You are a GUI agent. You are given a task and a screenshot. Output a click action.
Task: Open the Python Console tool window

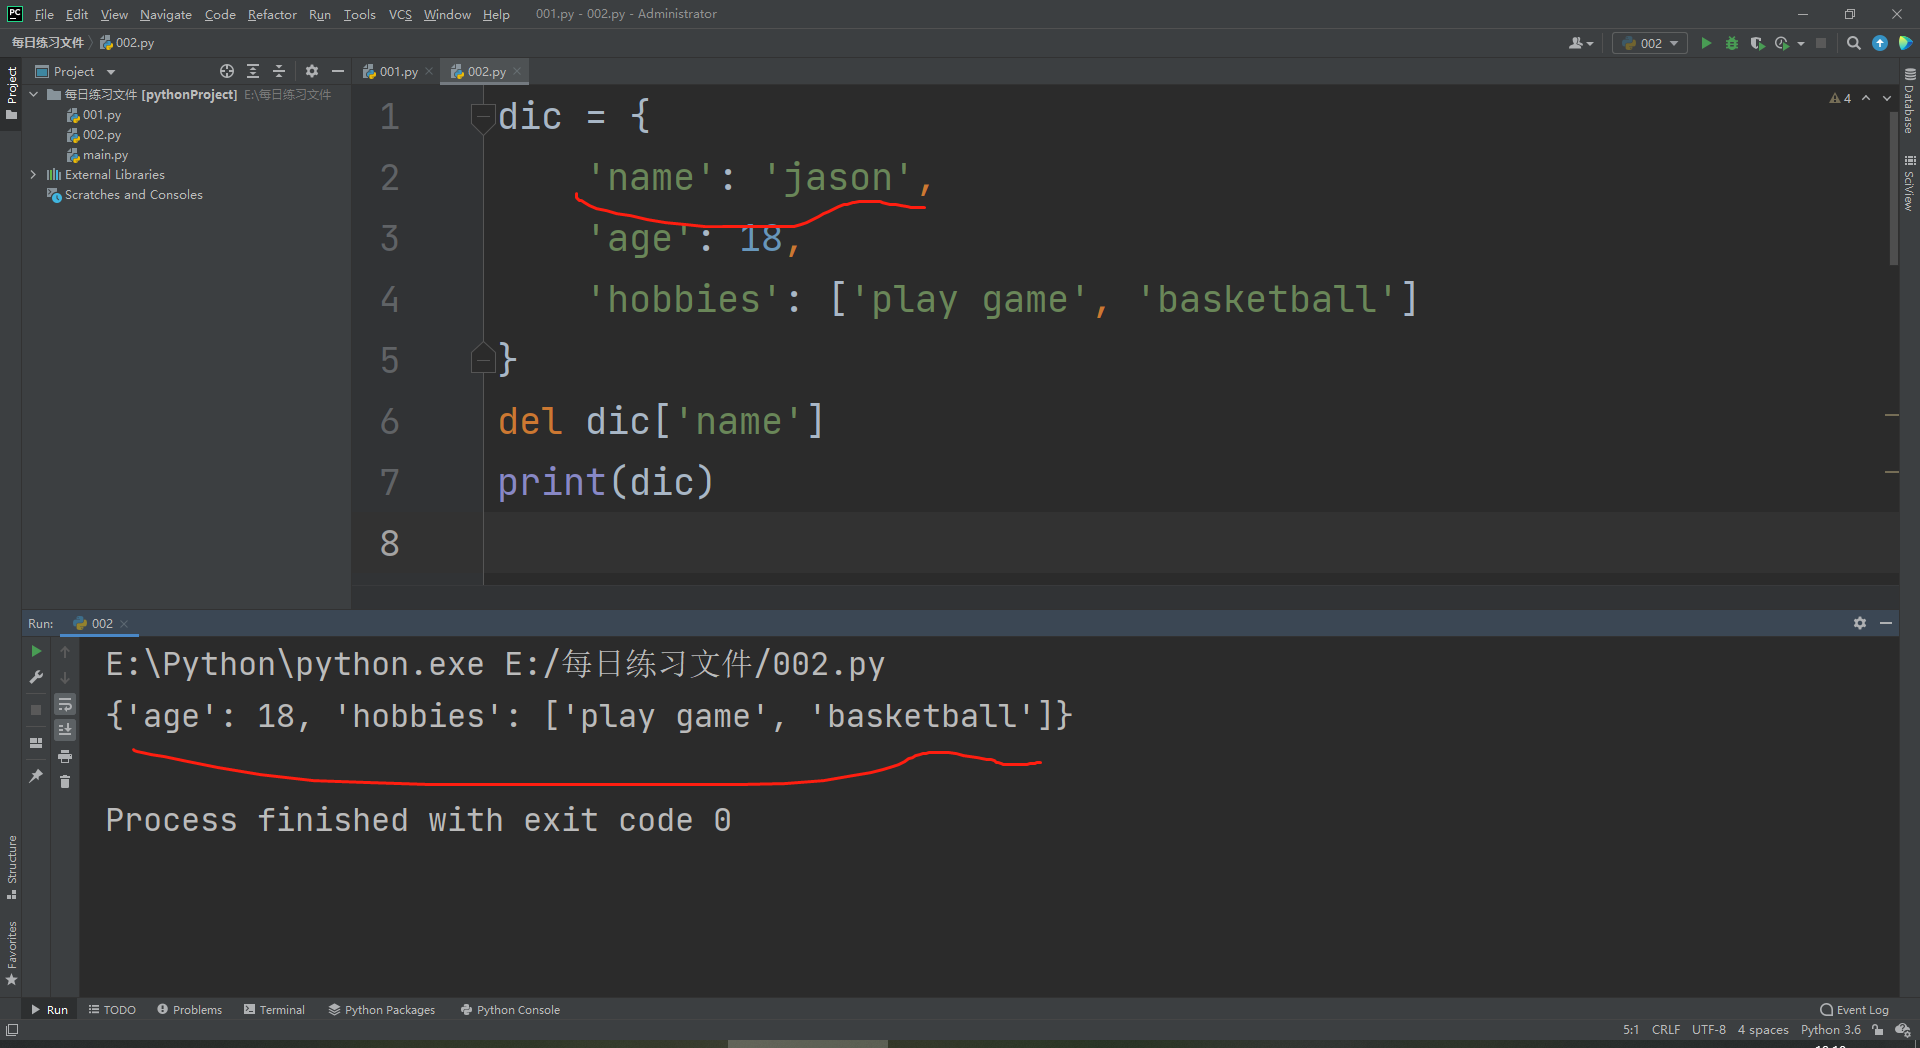click(510, 1010)
